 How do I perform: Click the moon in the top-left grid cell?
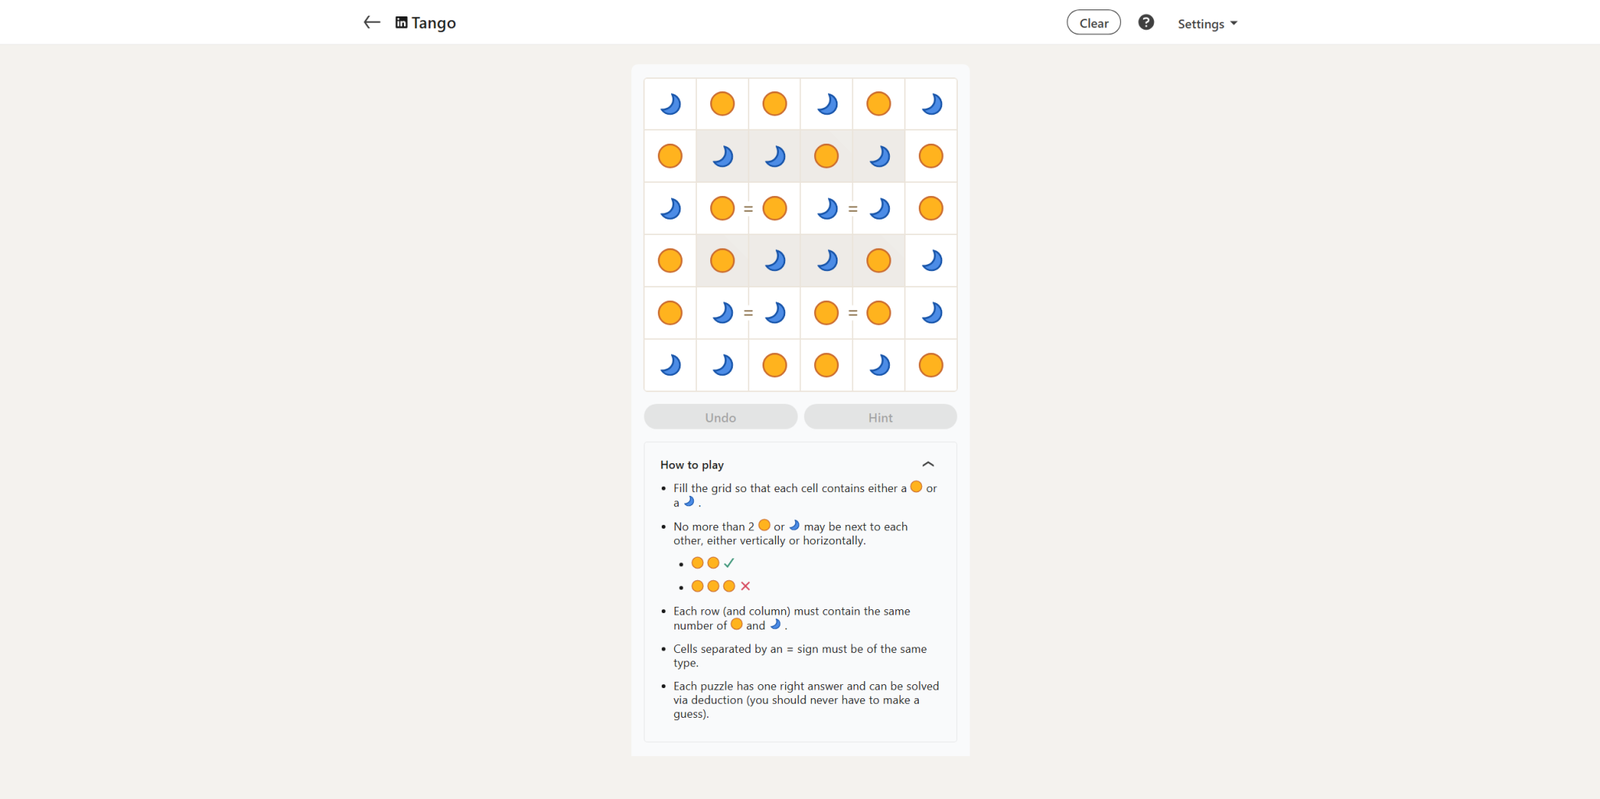pos(670,104)
